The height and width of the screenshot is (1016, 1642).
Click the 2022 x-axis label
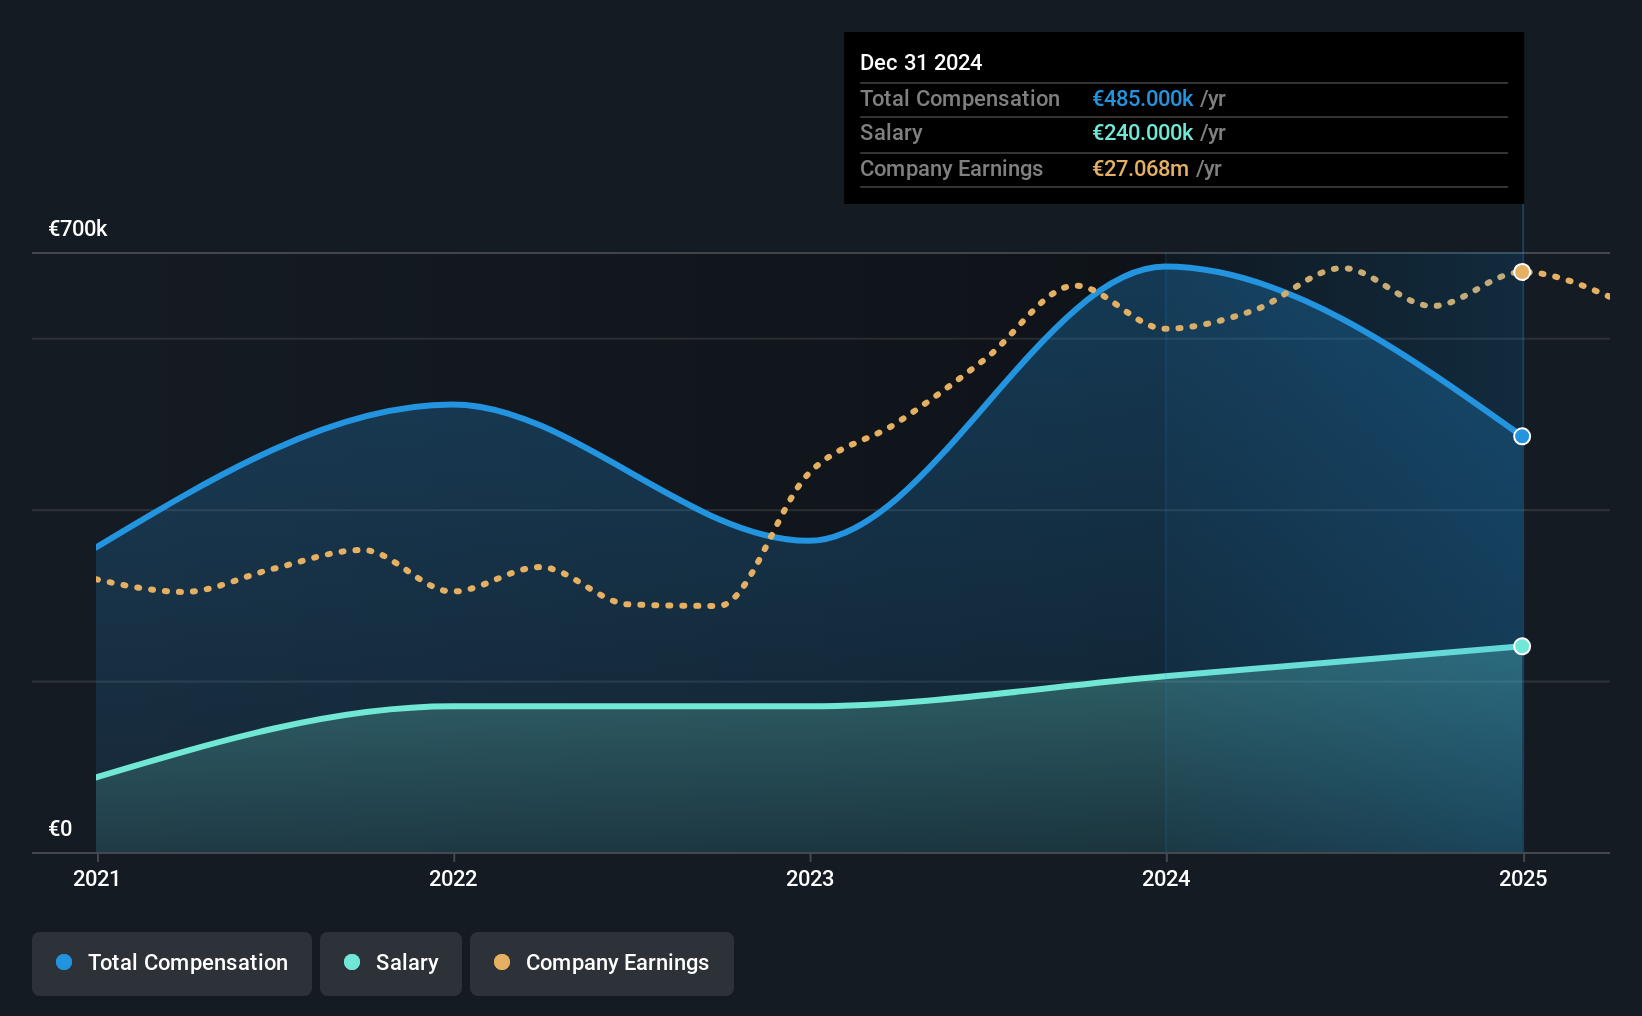click(x=453, y=878)
